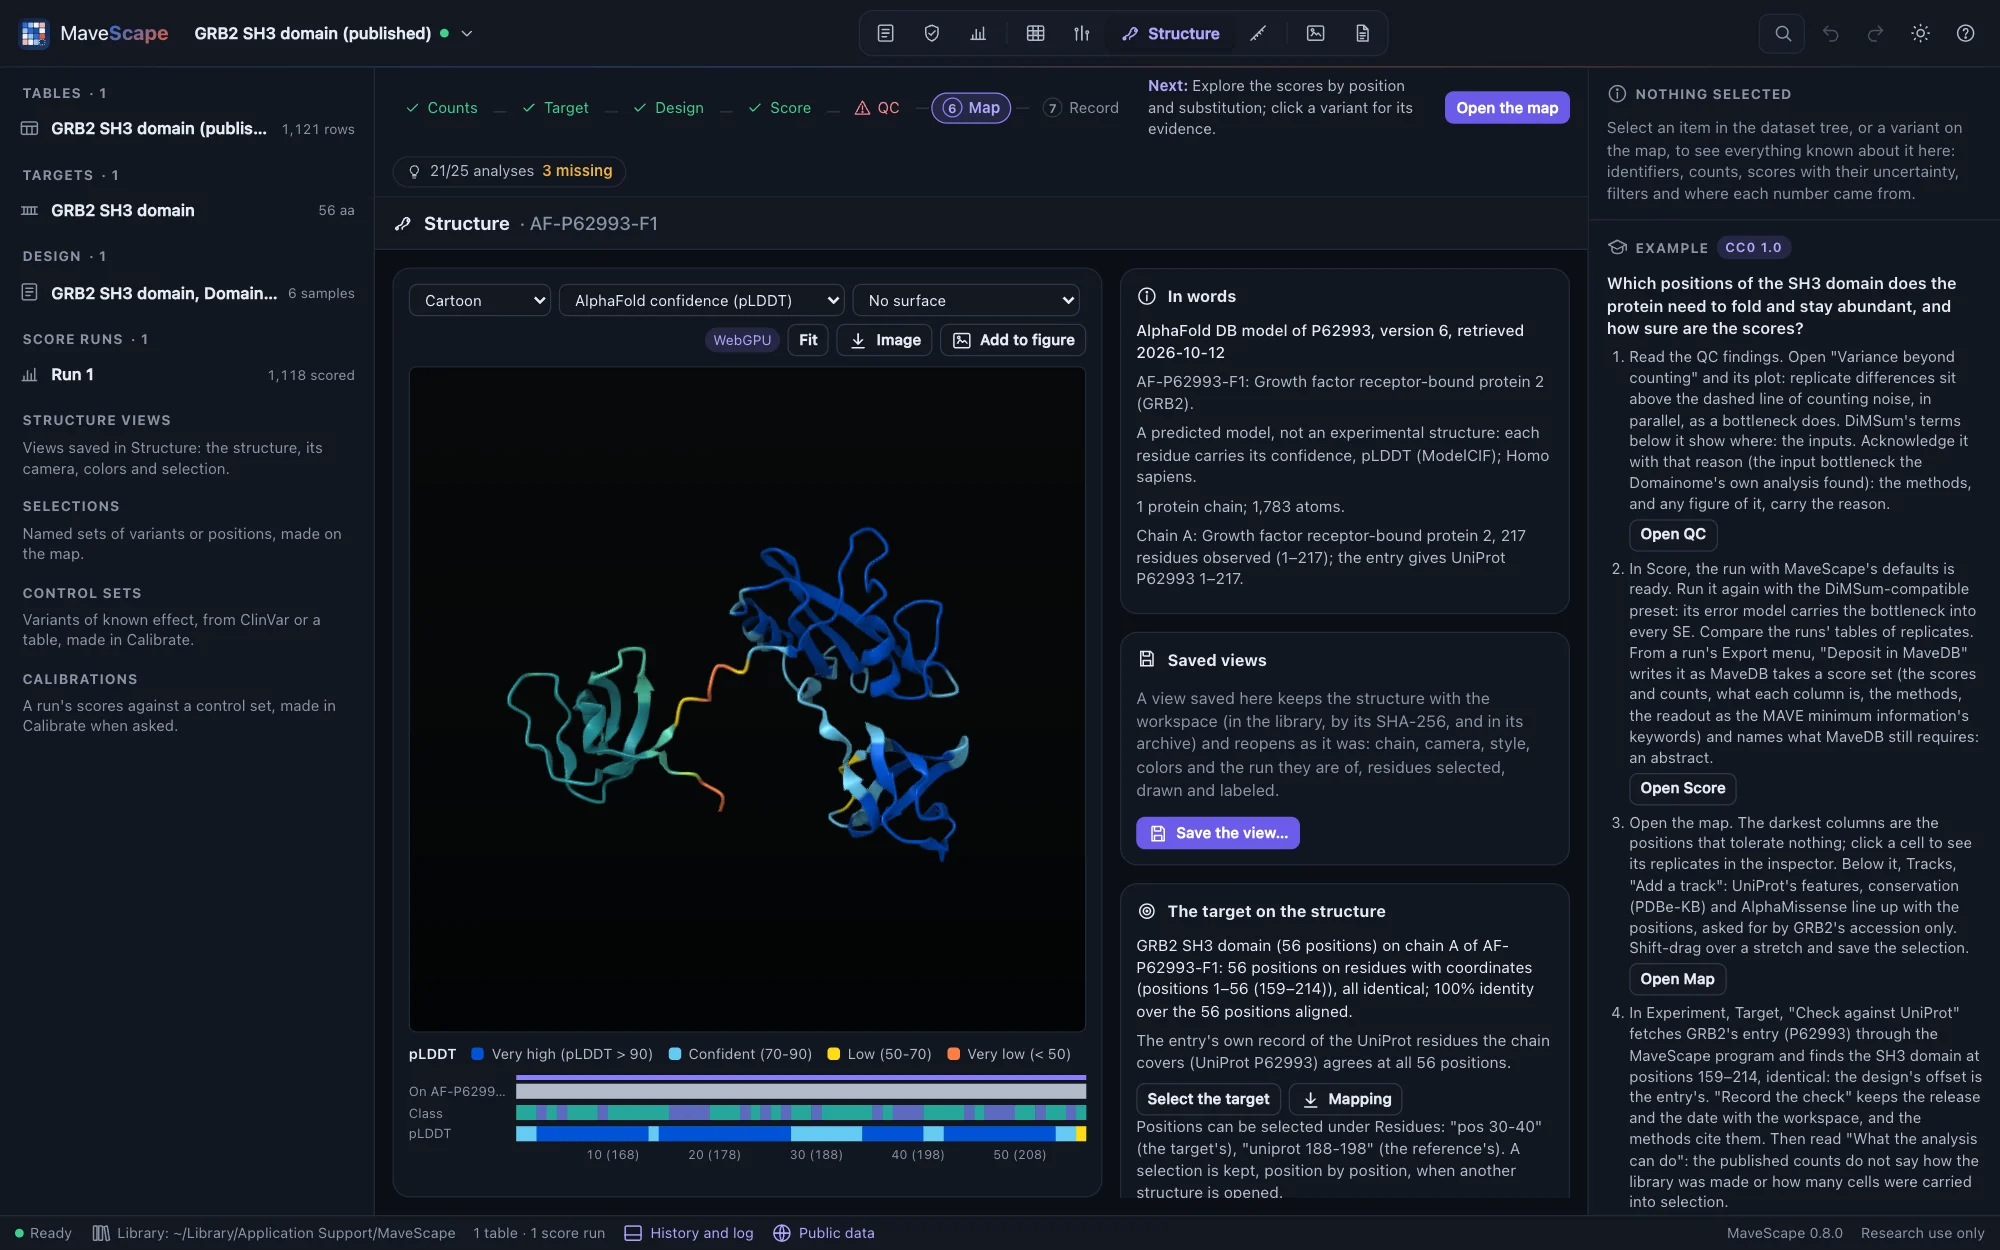Click the search magnifier icon
The image size is (2000, 1250).
pos(1782,33)
